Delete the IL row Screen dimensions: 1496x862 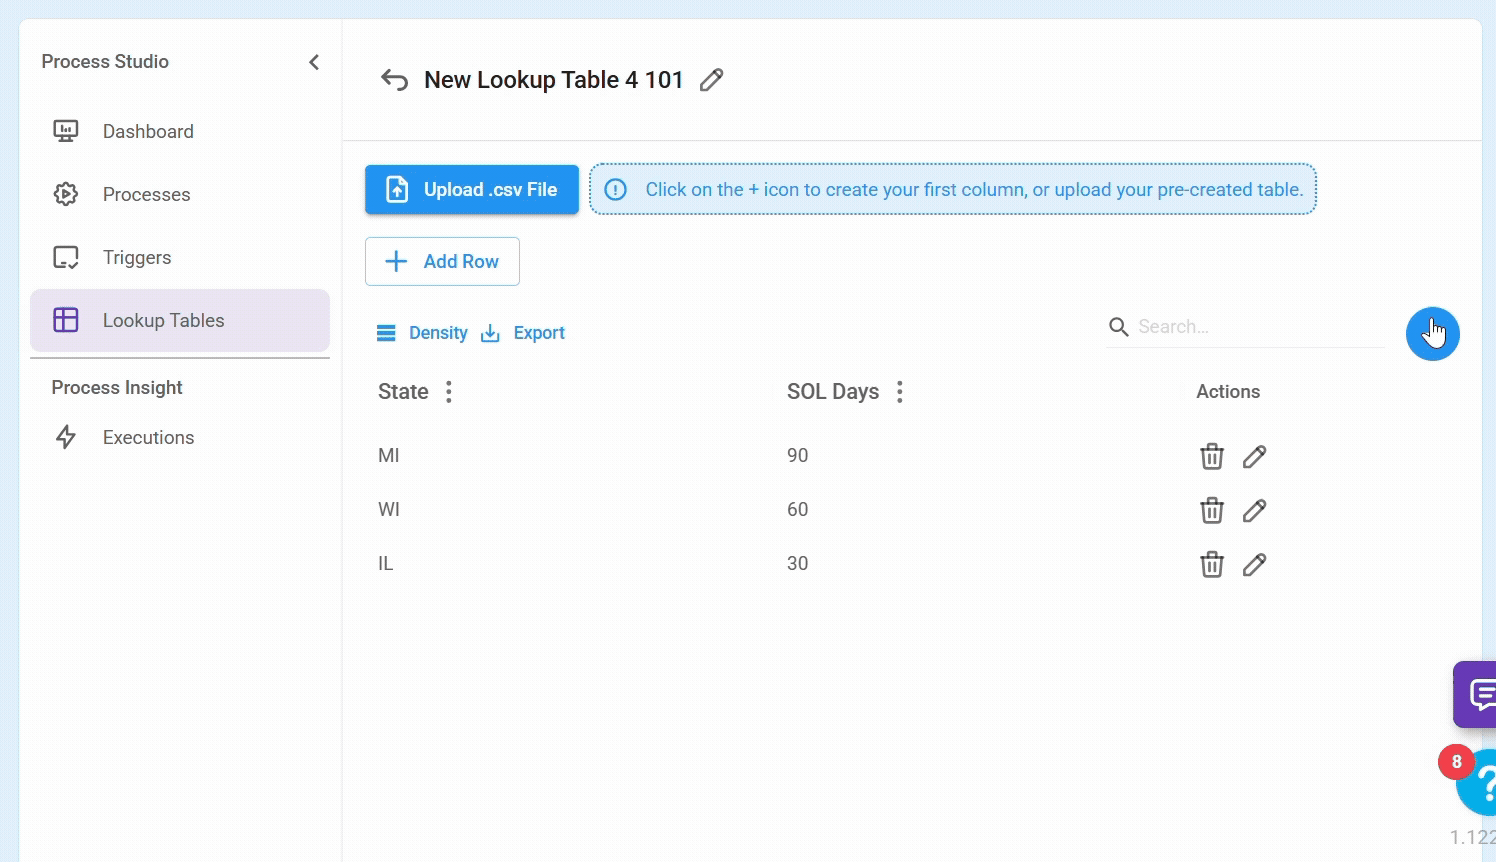pyautogui.click(x=1211, y=564)
